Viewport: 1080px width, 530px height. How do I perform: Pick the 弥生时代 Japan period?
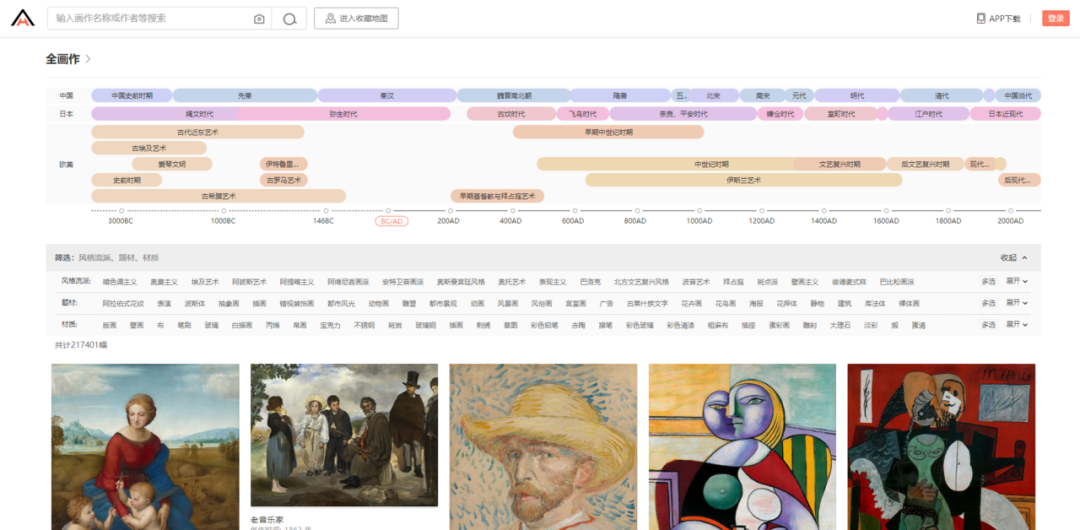point(343,114)
